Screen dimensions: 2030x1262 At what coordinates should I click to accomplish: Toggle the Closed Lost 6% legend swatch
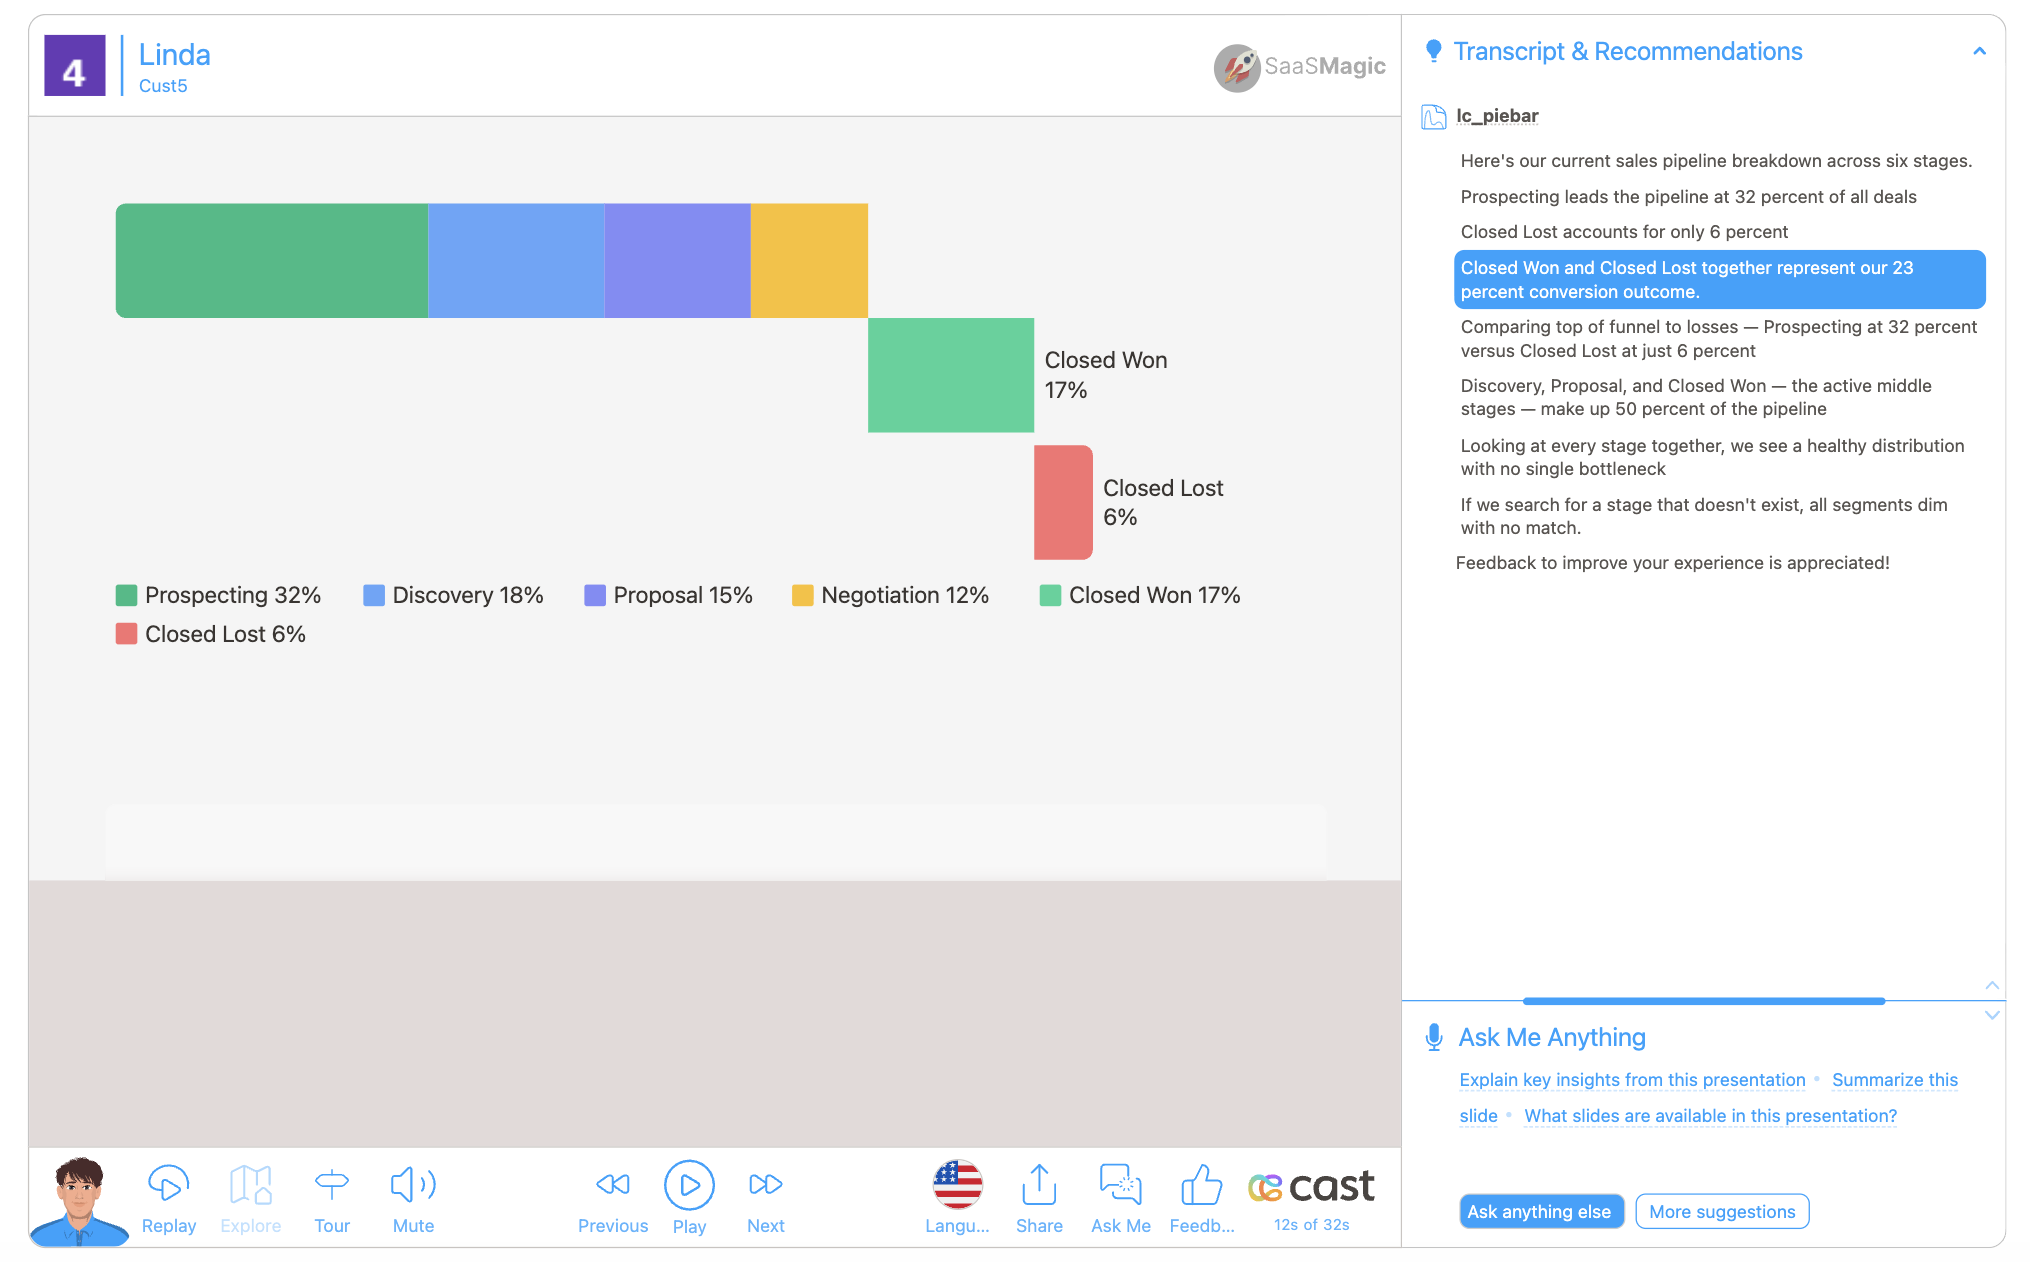[126, 634]
